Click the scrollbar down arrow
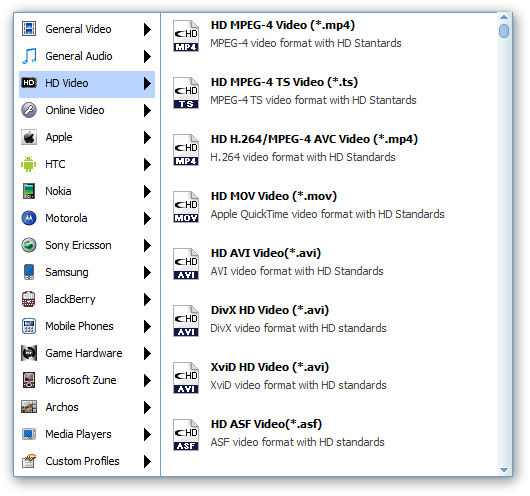This screenshot has height=496, width=530. click(504, 470)
